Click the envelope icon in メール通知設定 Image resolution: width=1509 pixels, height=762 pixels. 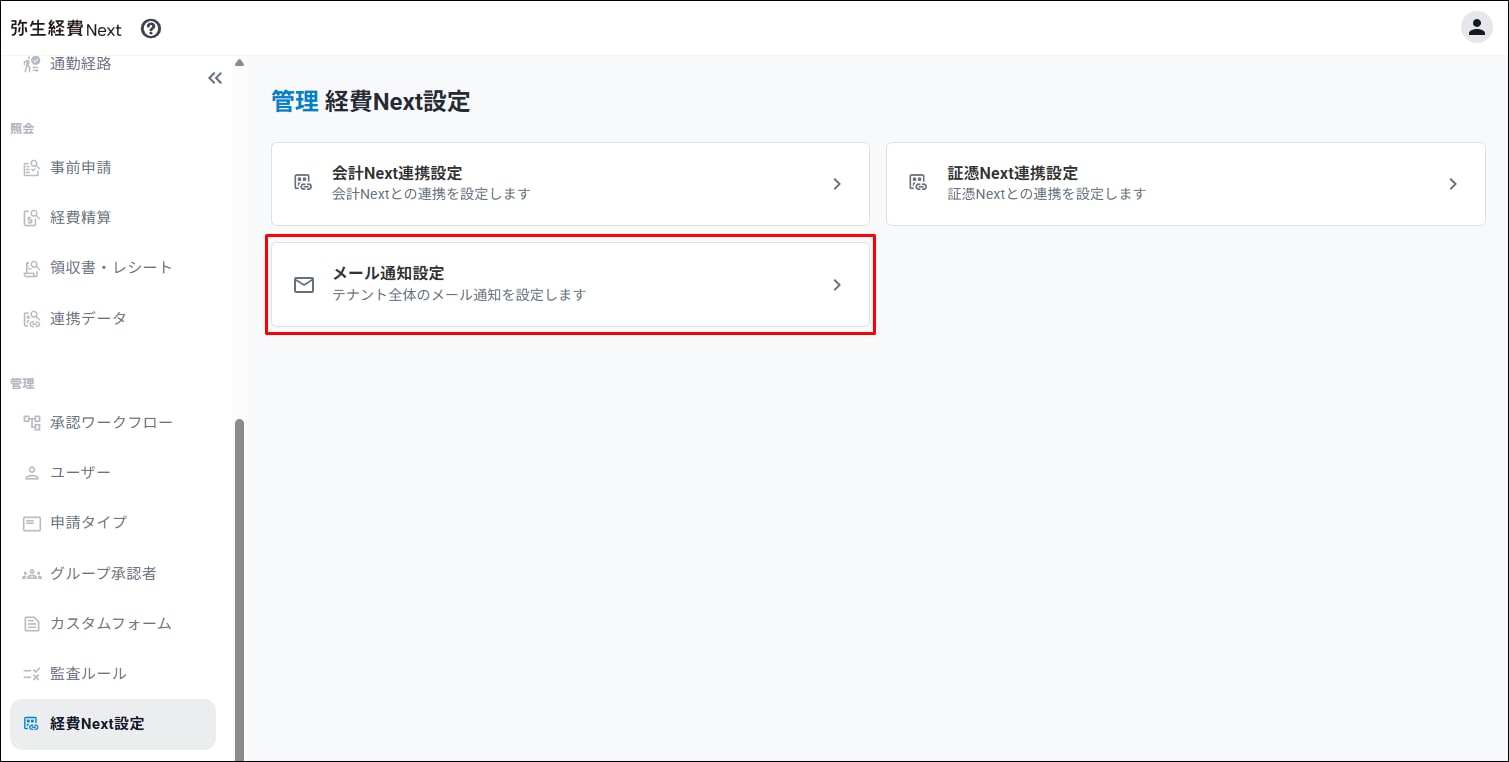pyautogui.click(x=304, y=285)
